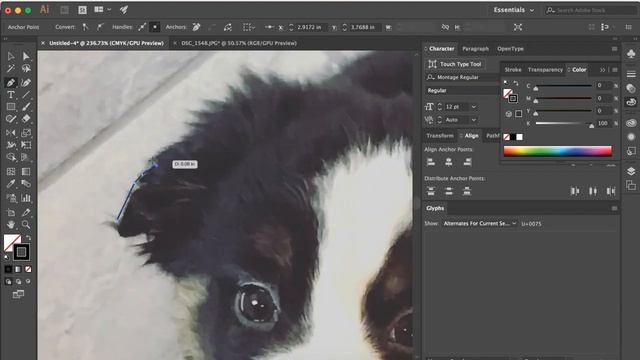
Task: Click the CMYK color spectrum bar
Action: [558, 151]
